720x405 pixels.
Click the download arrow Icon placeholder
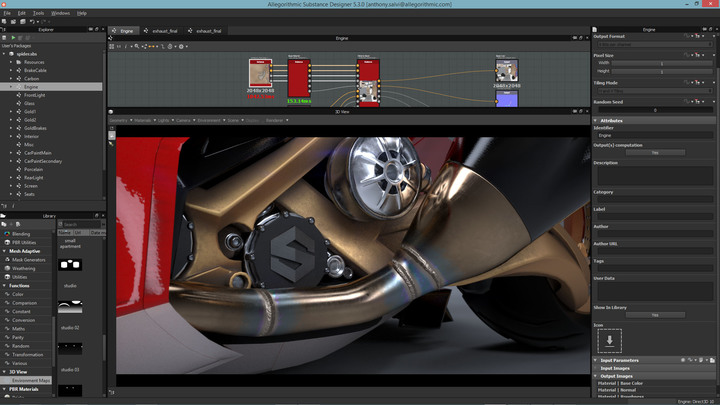609,341
